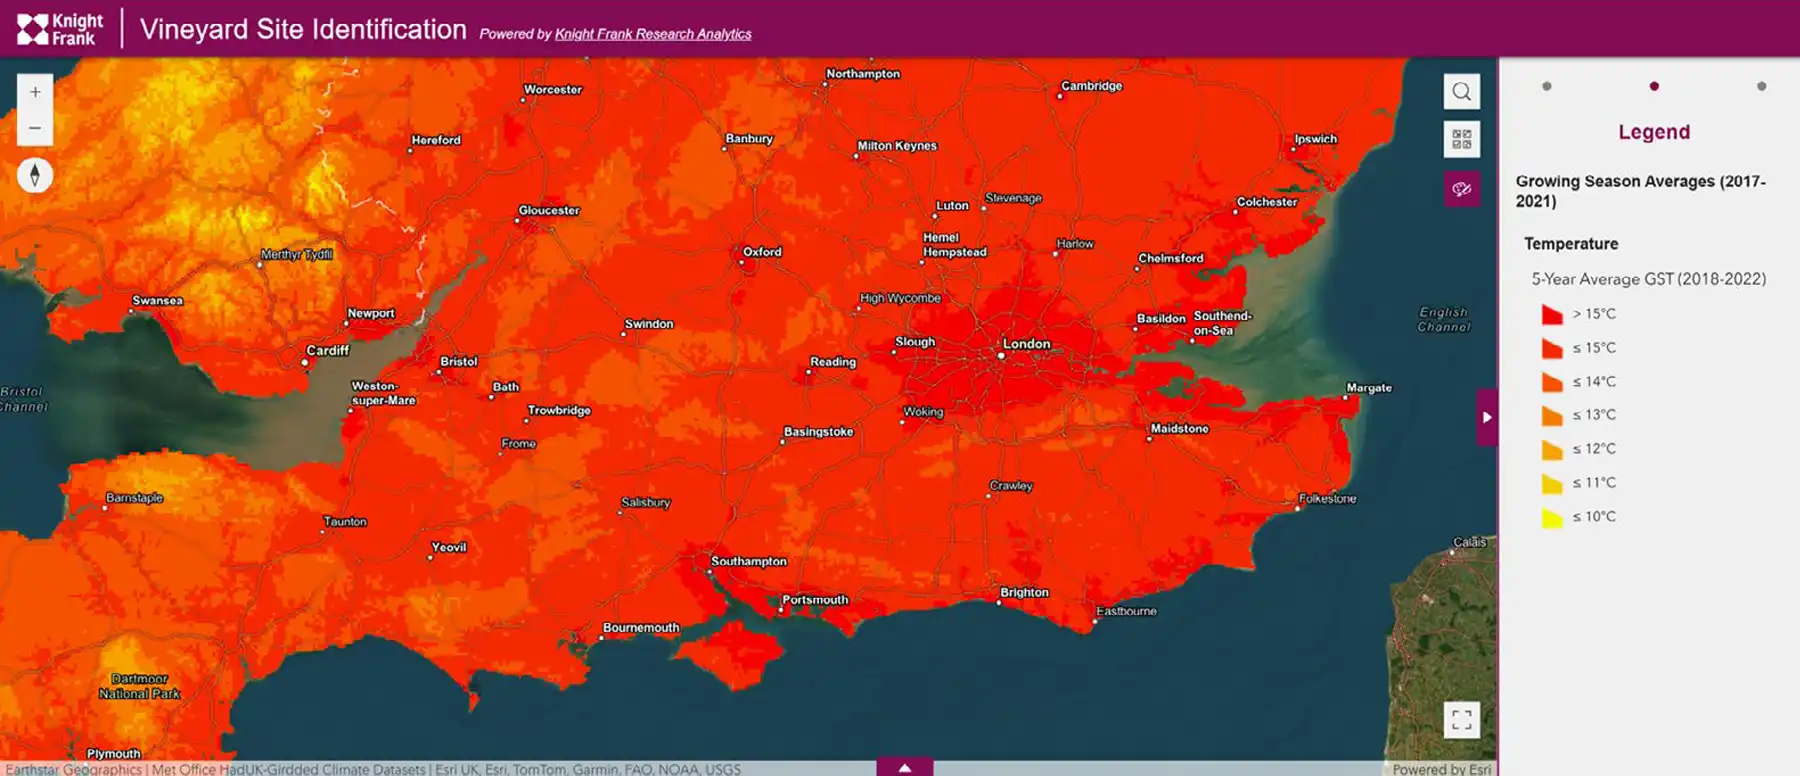Click the Portsmouth city label
Screen dimensions: 1800x776
pyautogui.click(x=815, y=600)
